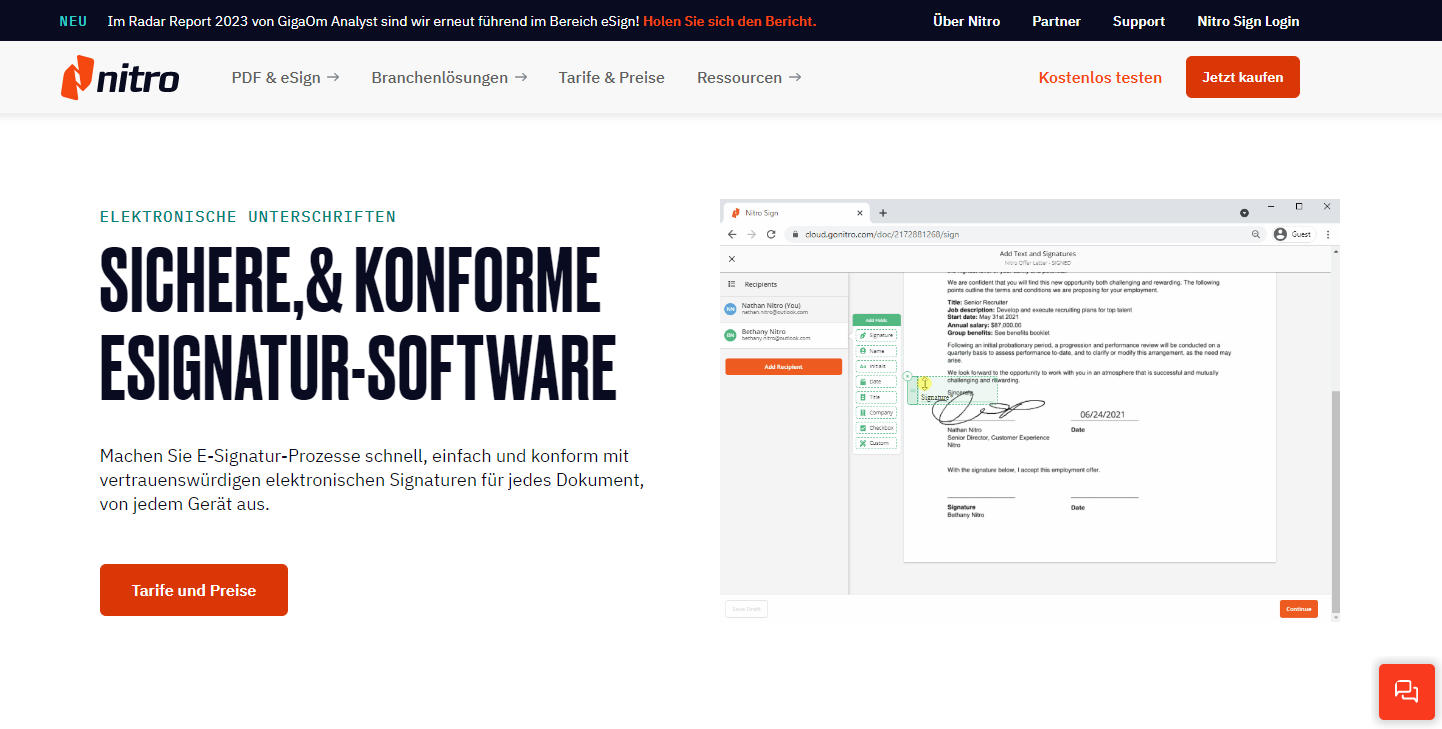Viewport: 1442px width, 729px height.
Task: Click the 'Recipients' label in the preview
Action: click(761, 284)
